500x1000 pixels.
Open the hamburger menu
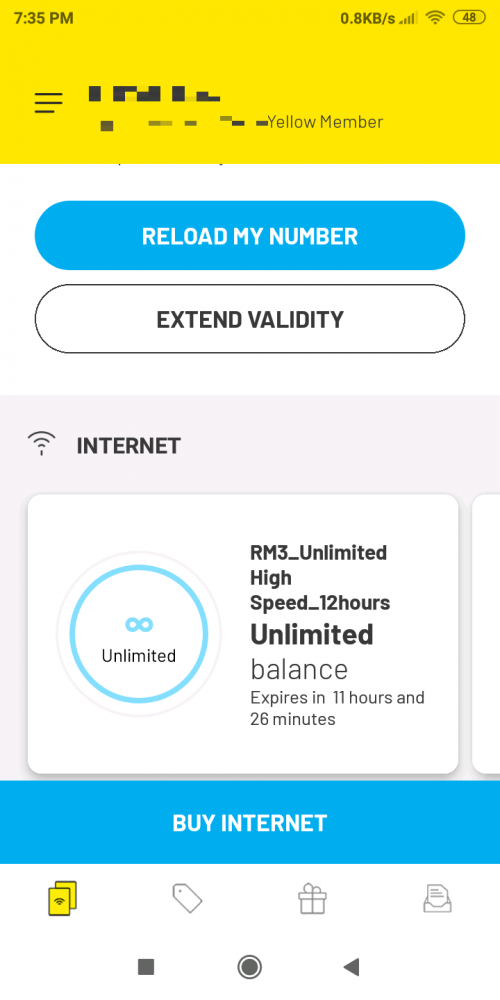[48, 103]
